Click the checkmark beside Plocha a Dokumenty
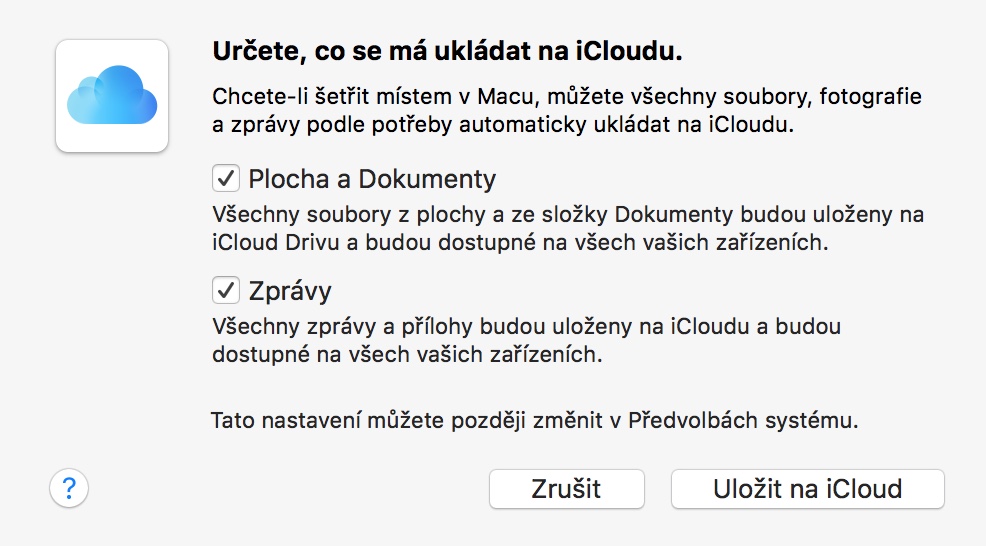 click(225, 180)
